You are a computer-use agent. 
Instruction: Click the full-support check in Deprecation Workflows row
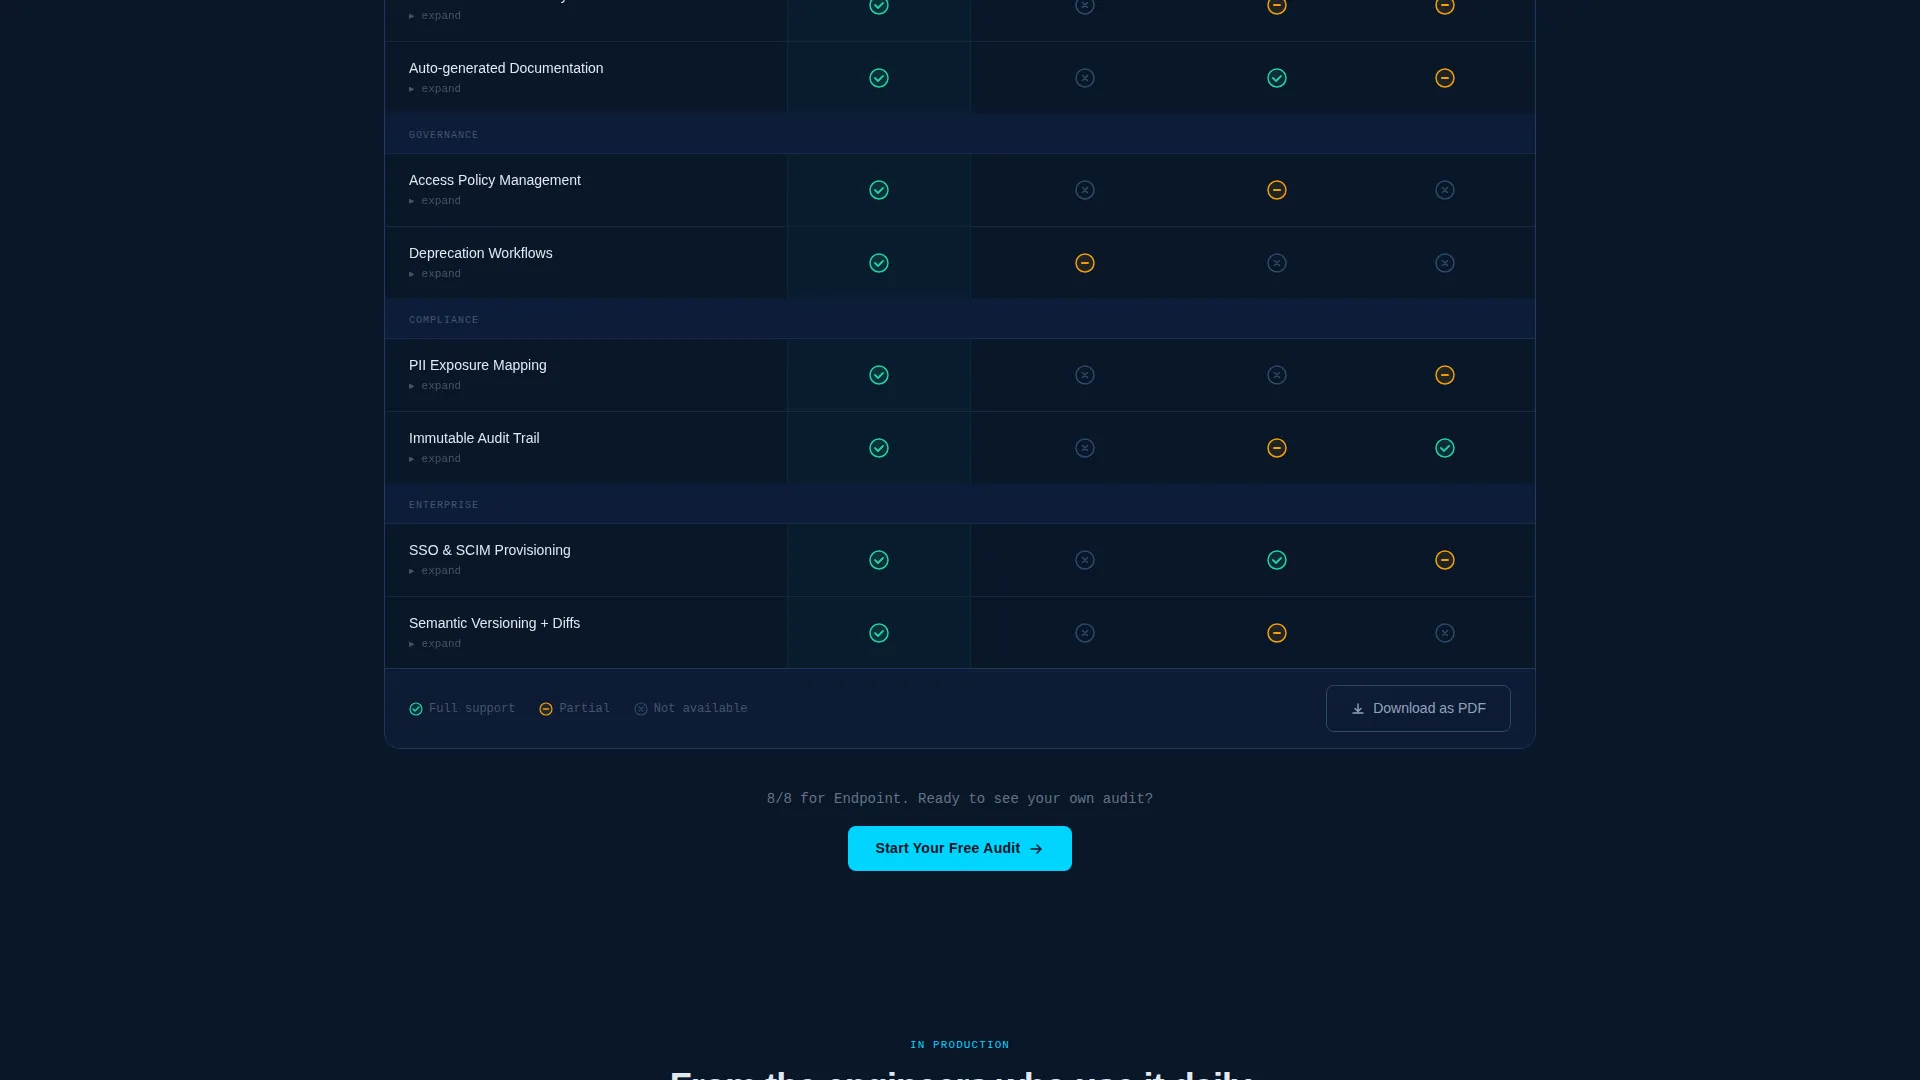(879, 263)
